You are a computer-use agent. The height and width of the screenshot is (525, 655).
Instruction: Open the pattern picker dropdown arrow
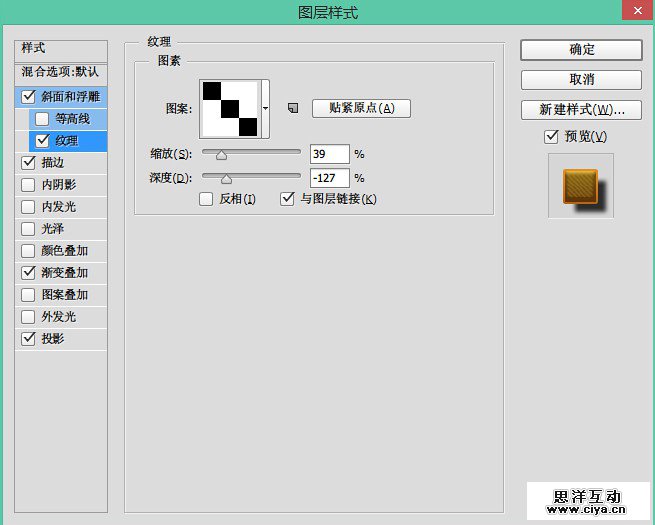[265, 108]
